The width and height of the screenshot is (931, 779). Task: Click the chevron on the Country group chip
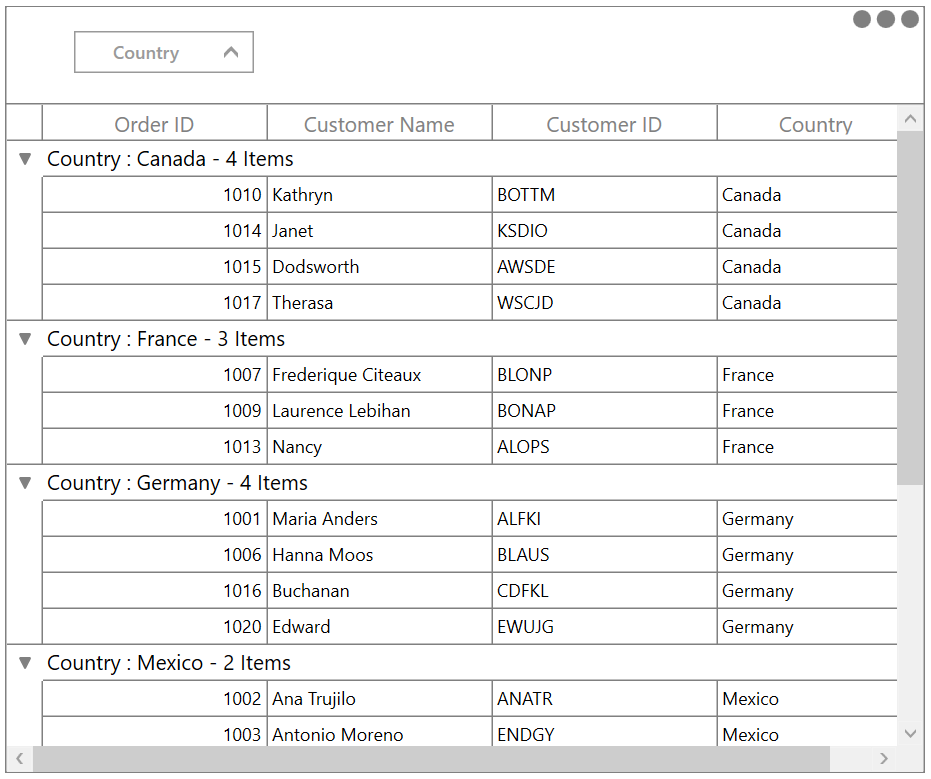click(231, 51)
